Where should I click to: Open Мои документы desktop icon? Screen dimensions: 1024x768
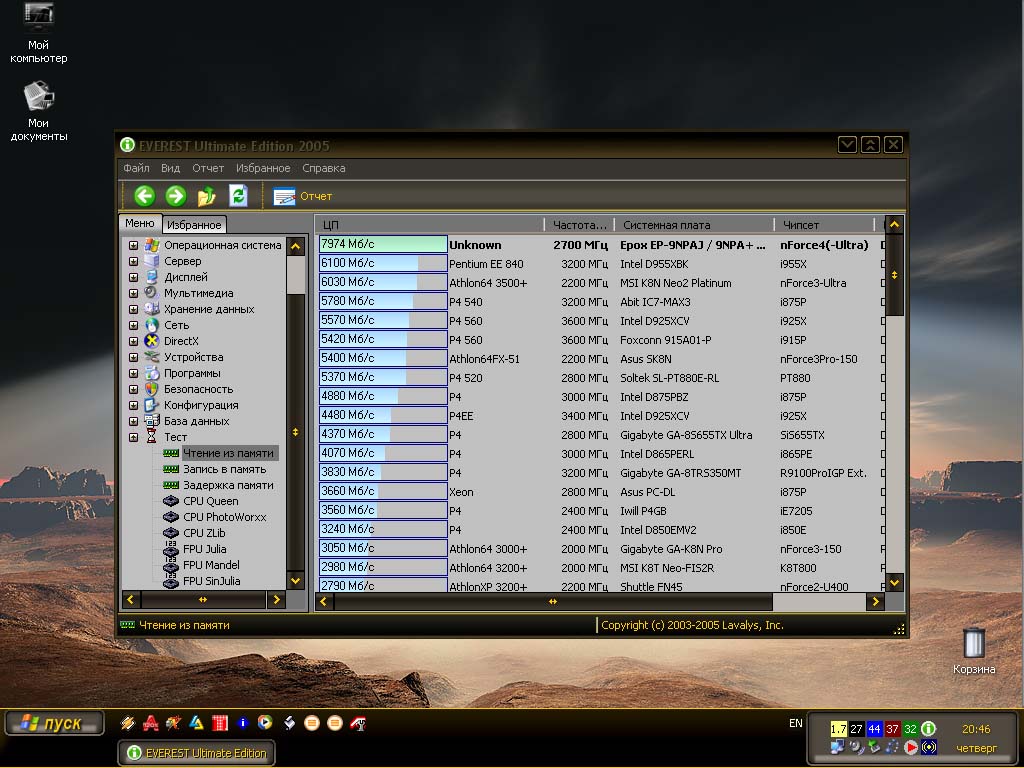point(39,110)
